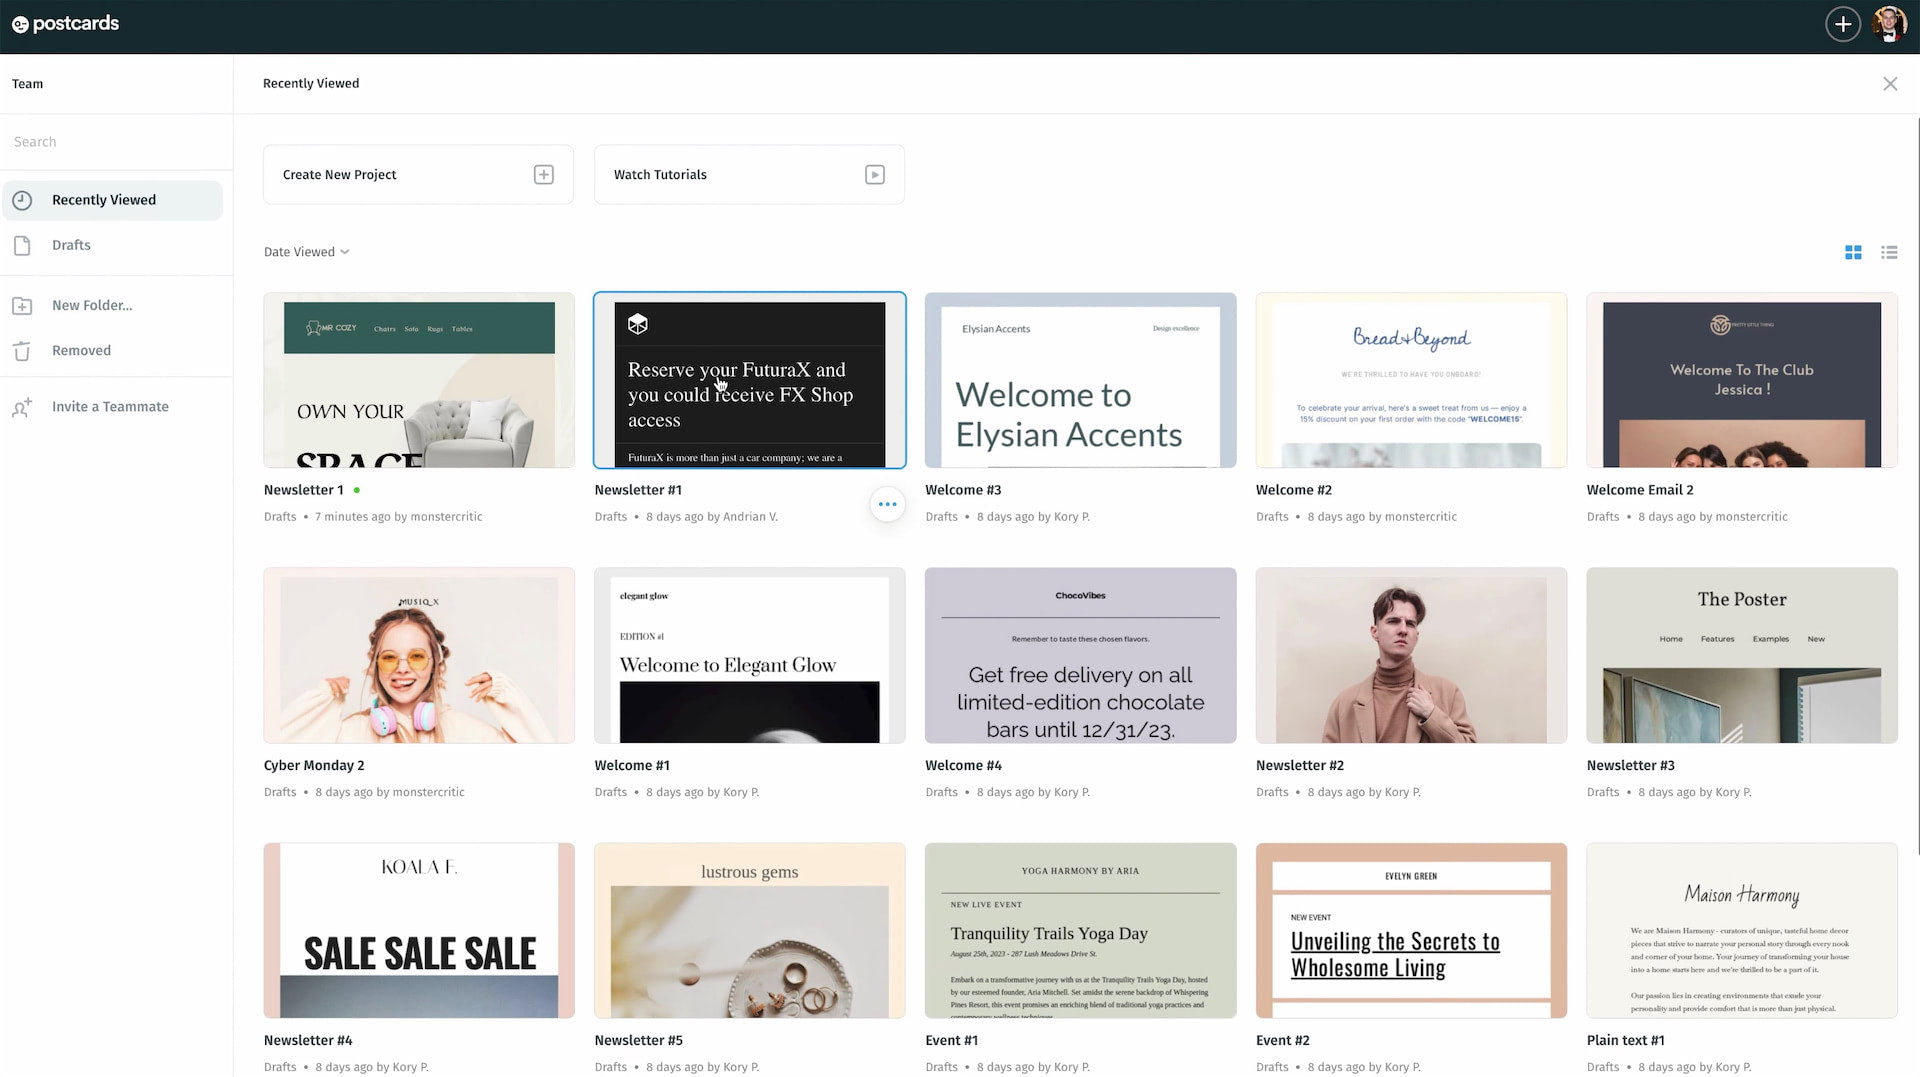1920x1077 pixels.
Task: Click the Welcome #3 title
Action: (x=963, y=490)
